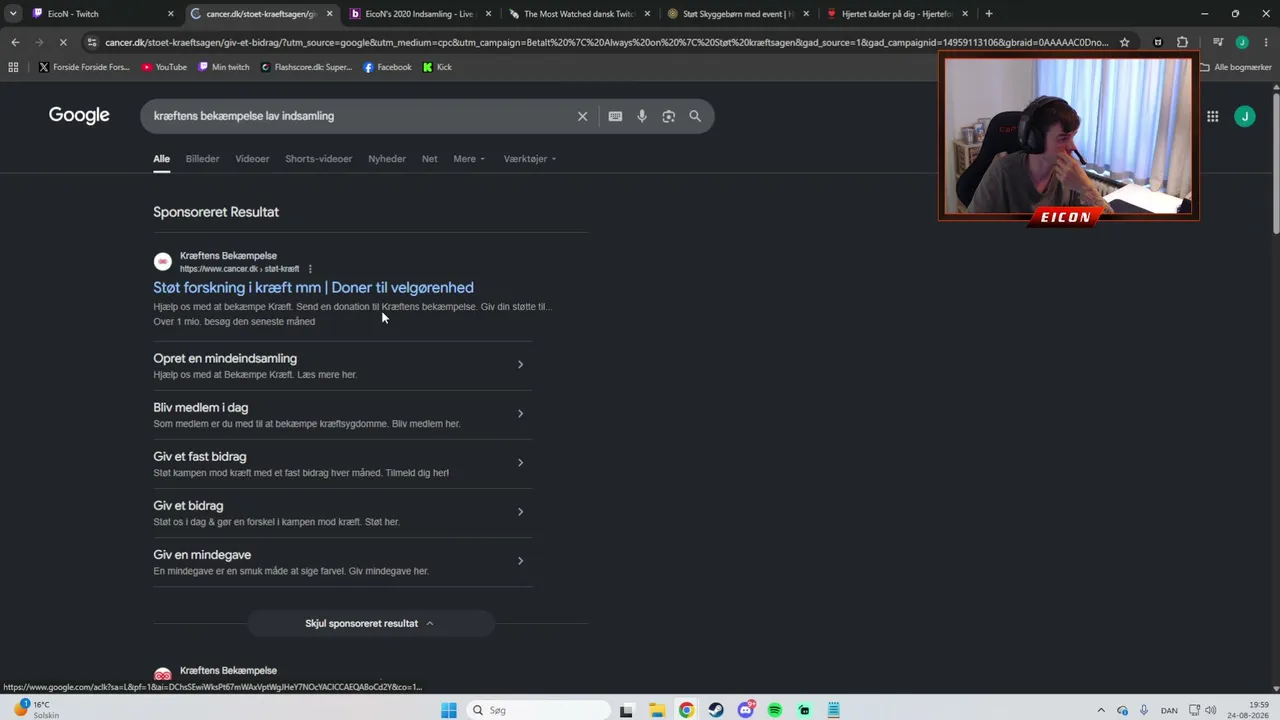
Task: Switch to the Videoer results tab
Action: pos(252,159)
